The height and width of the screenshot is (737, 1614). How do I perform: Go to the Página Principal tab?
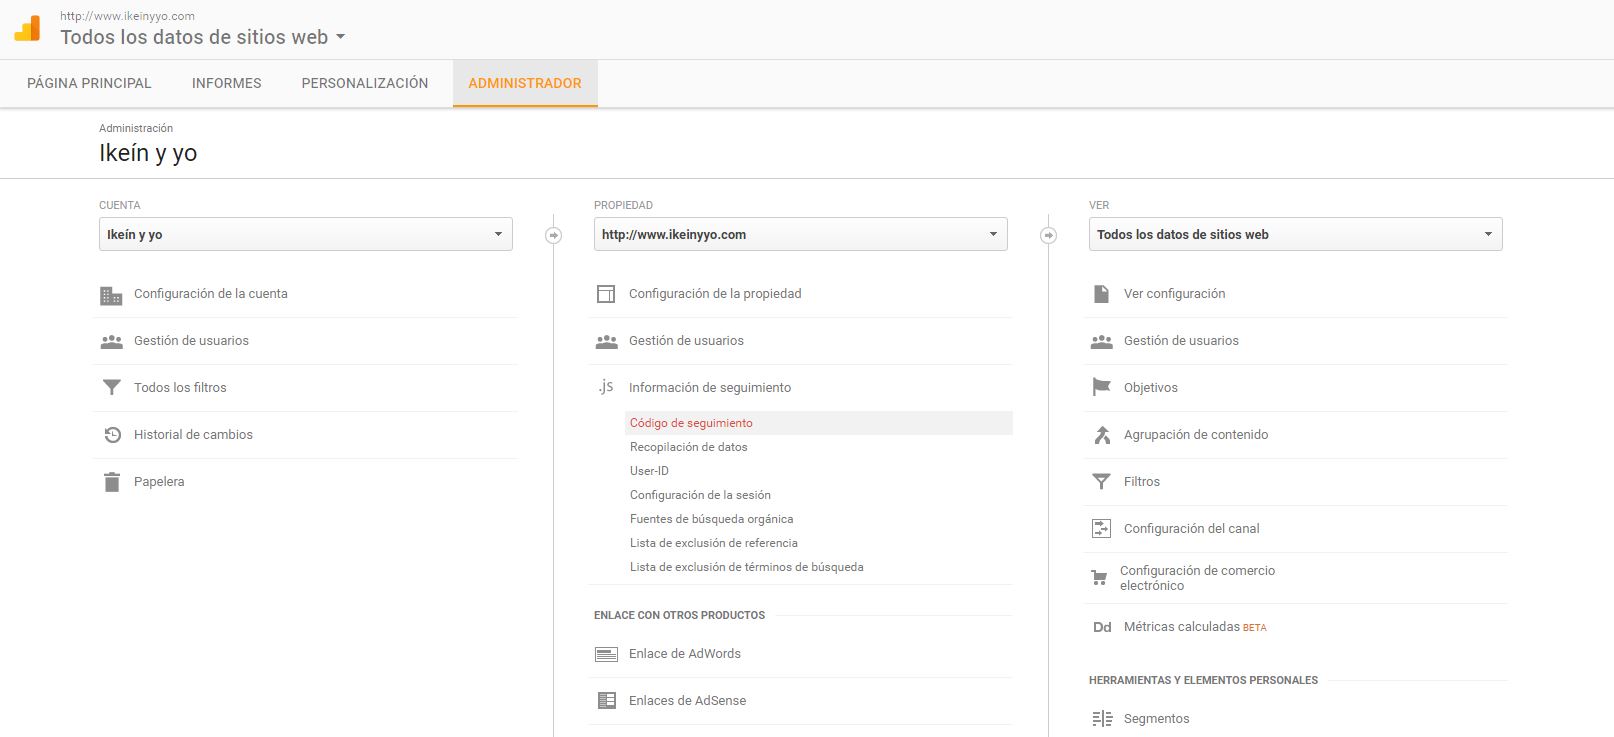coord(89,83)
